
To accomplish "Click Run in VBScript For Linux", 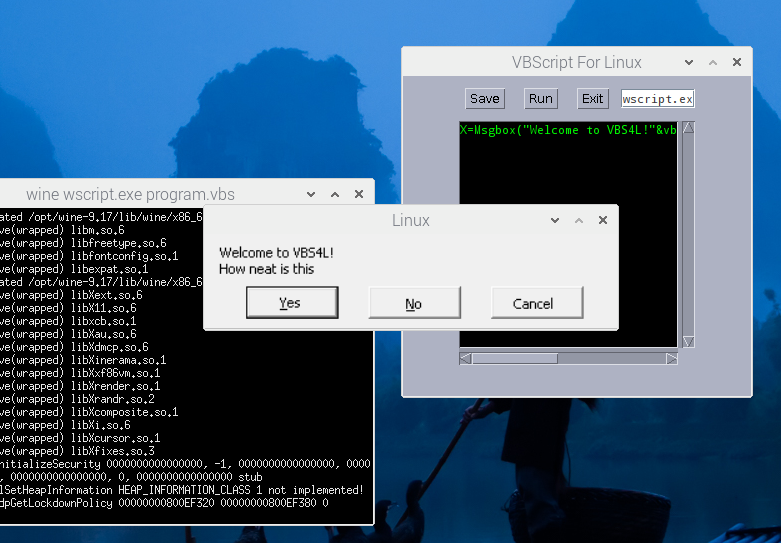I will coord(540,99).
